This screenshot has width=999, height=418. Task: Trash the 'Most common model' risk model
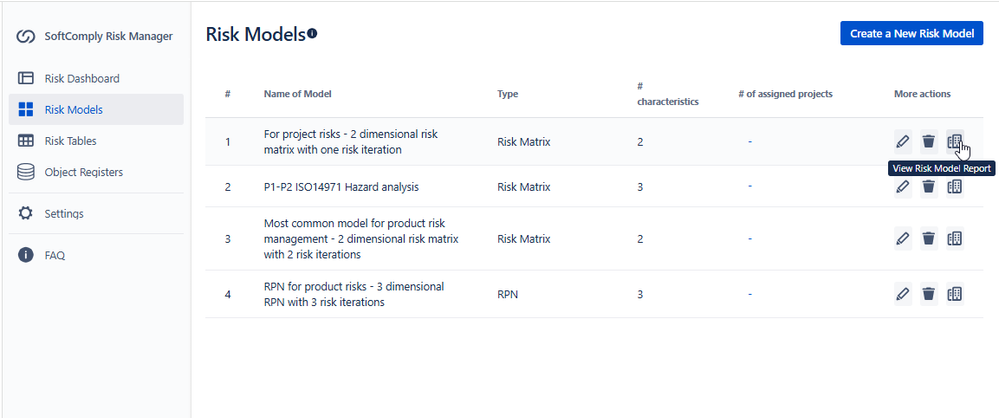pos(929,238)
